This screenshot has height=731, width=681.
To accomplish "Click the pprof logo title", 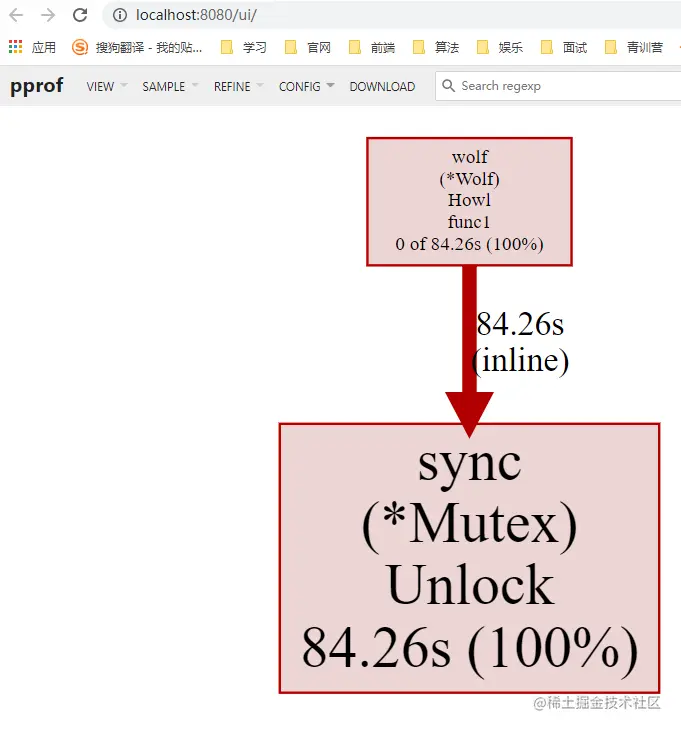I will click(36, 86).
